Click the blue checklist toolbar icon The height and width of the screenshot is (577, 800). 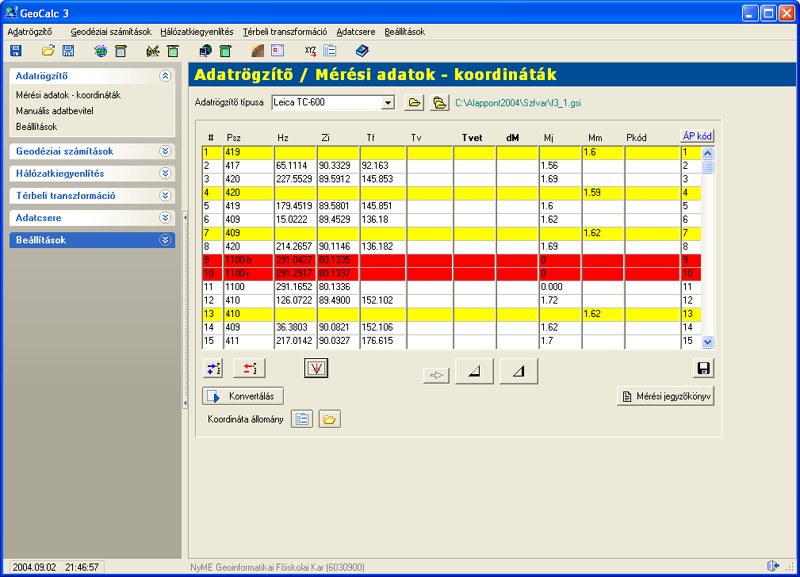[330, 51]
